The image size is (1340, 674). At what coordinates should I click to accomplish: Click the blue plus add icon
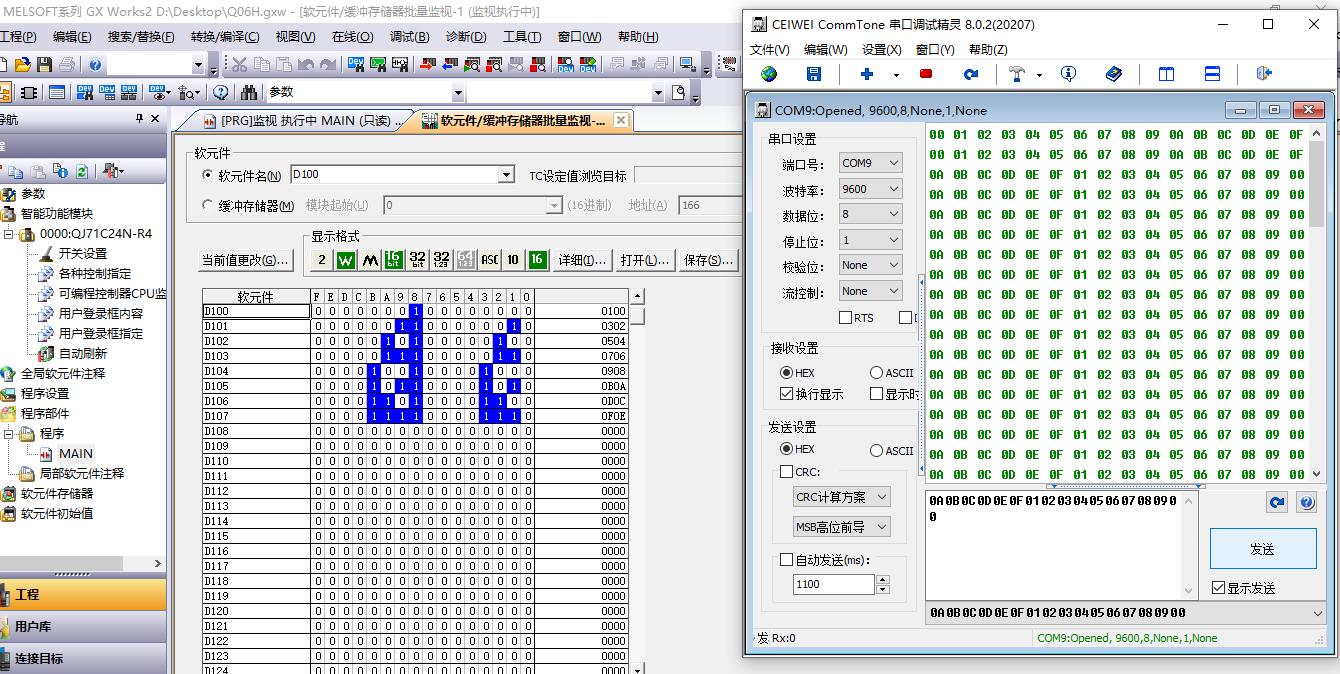866,74
